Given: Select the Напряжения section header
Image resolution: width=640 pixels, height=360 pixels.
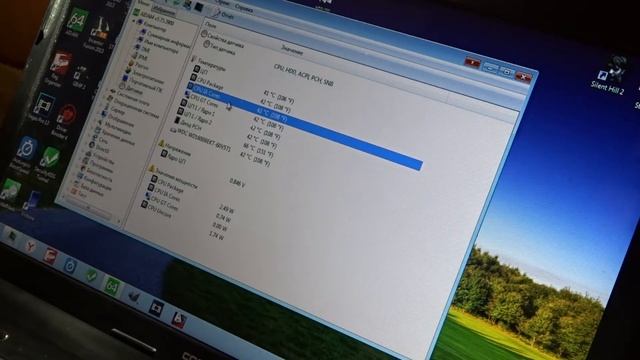Looking at the screenshot, I should [x=174, y=148].
